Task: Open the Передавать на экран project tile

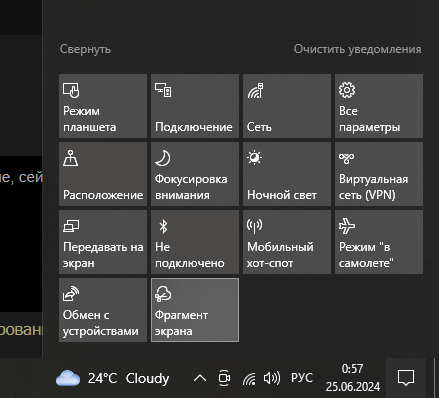Action: coord(103,242)
